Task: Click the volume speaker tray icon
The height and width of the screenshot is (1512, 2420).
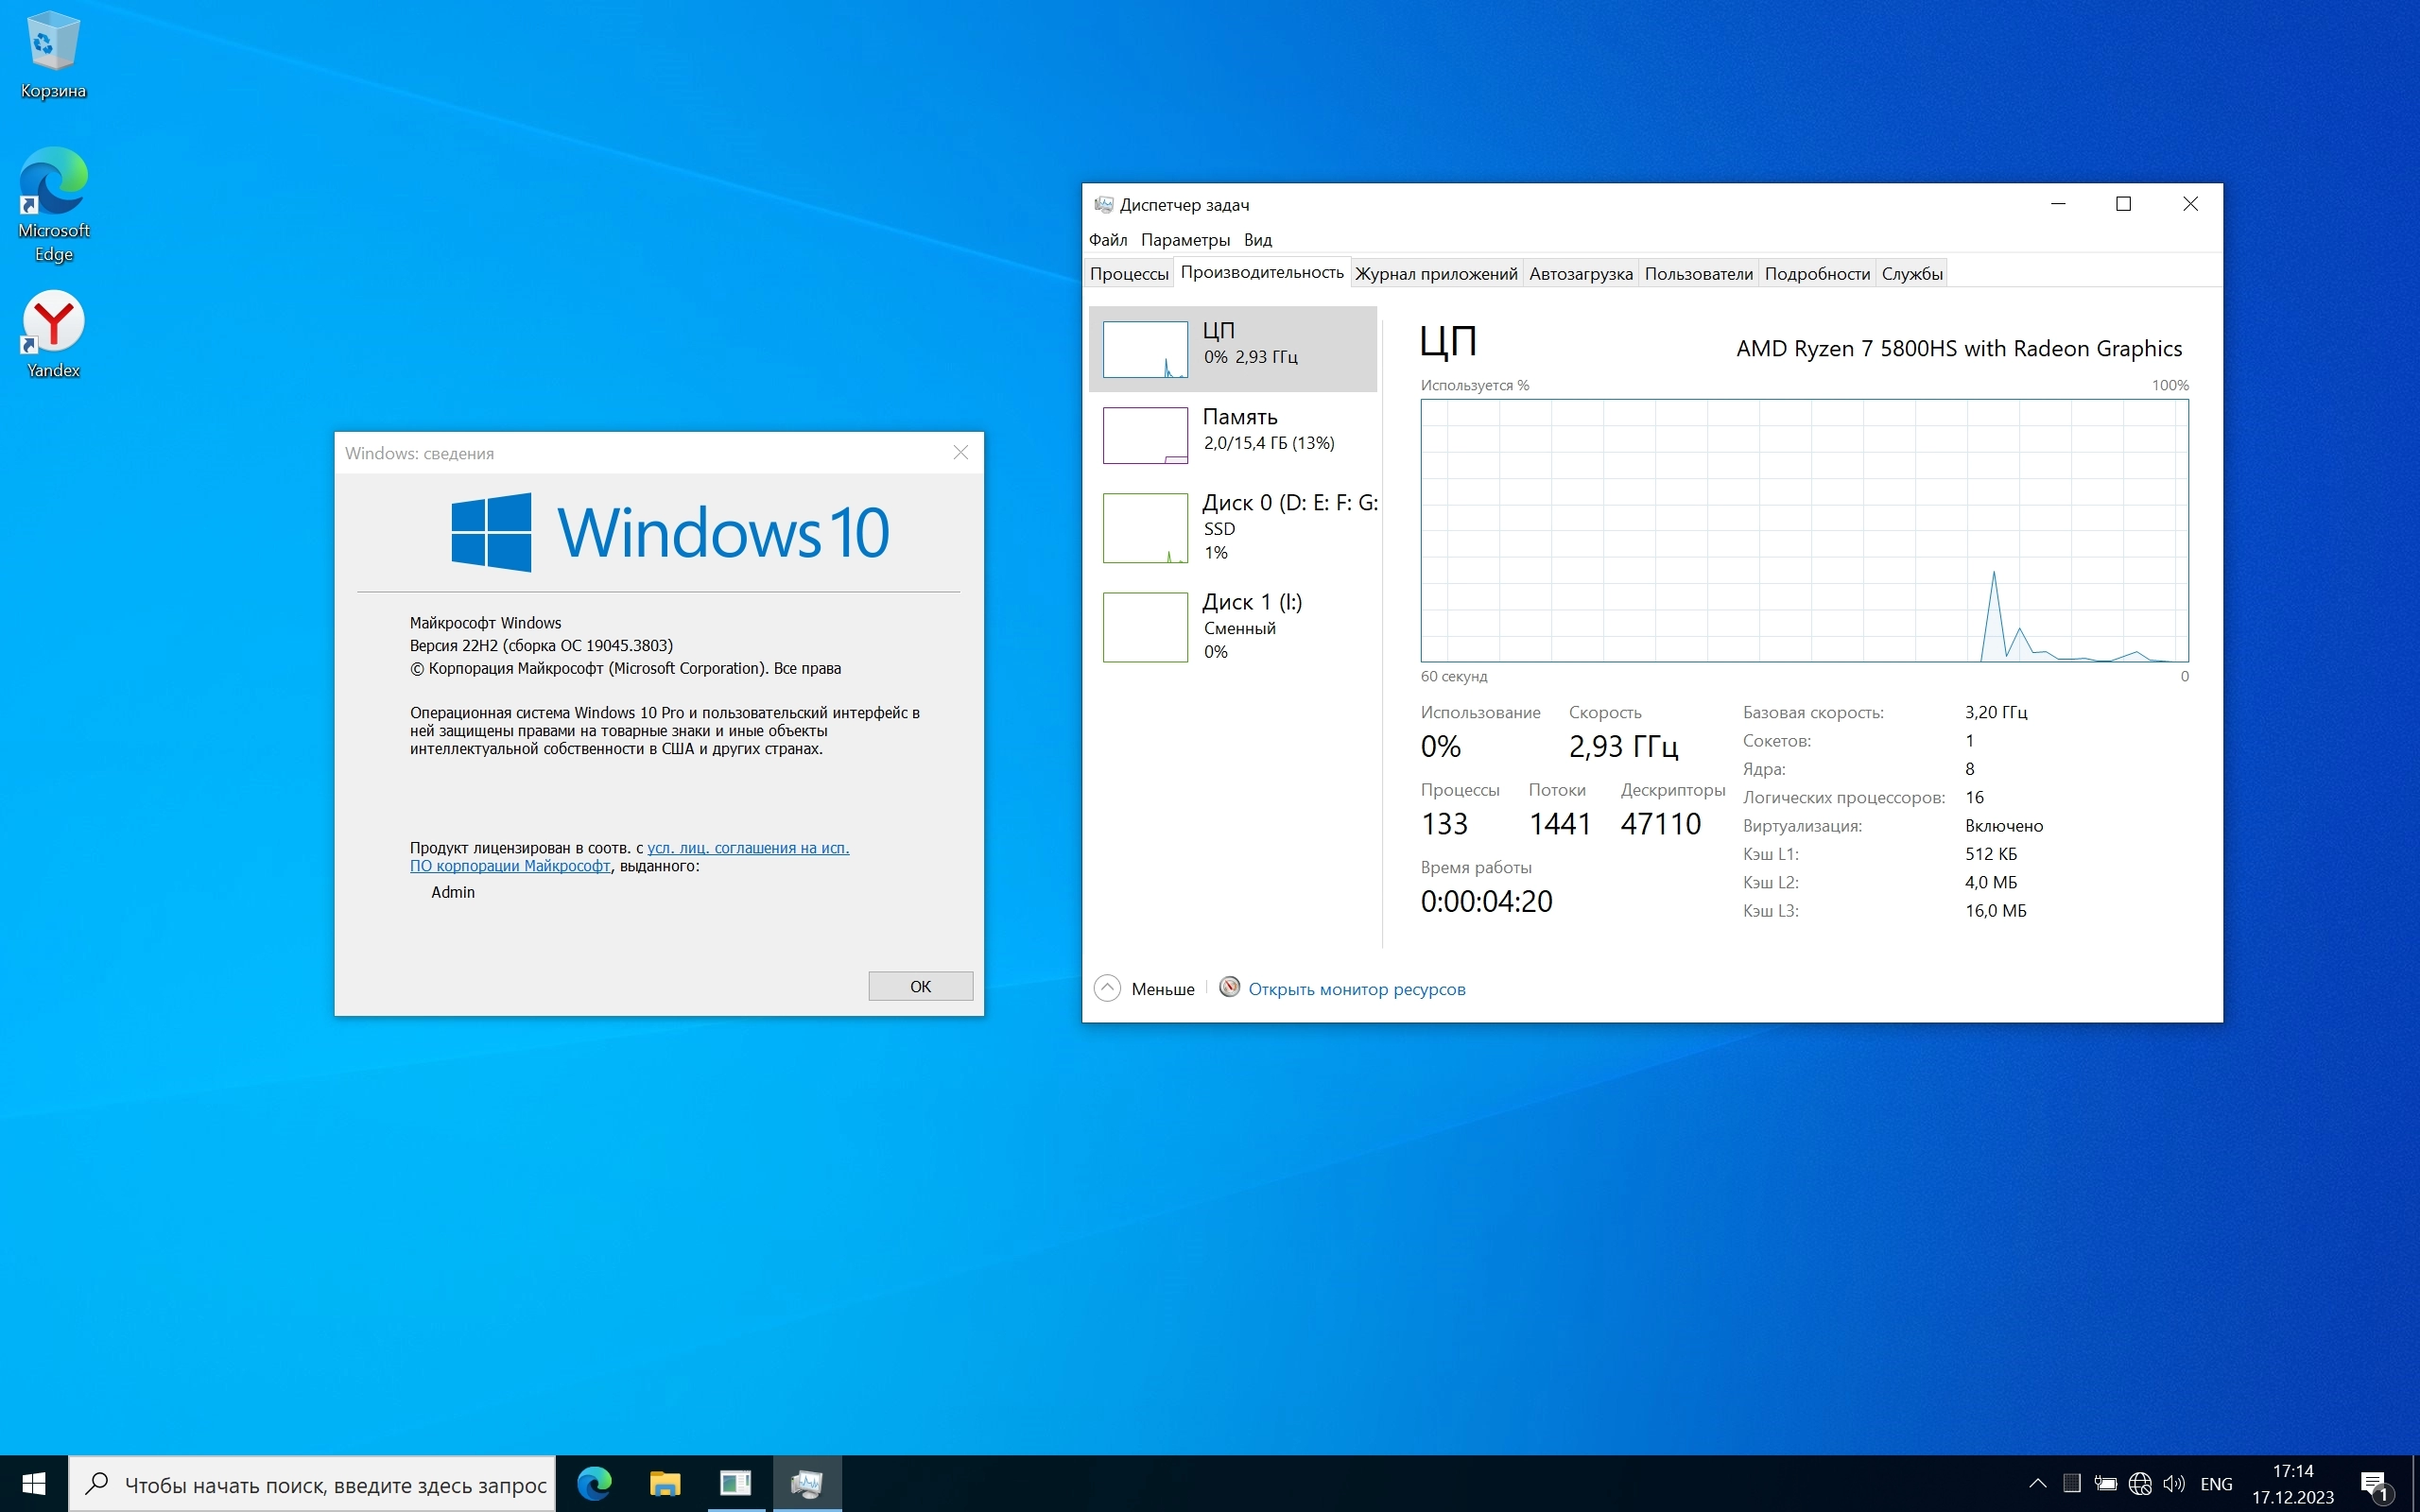Action: (x=2173, y=1484)
